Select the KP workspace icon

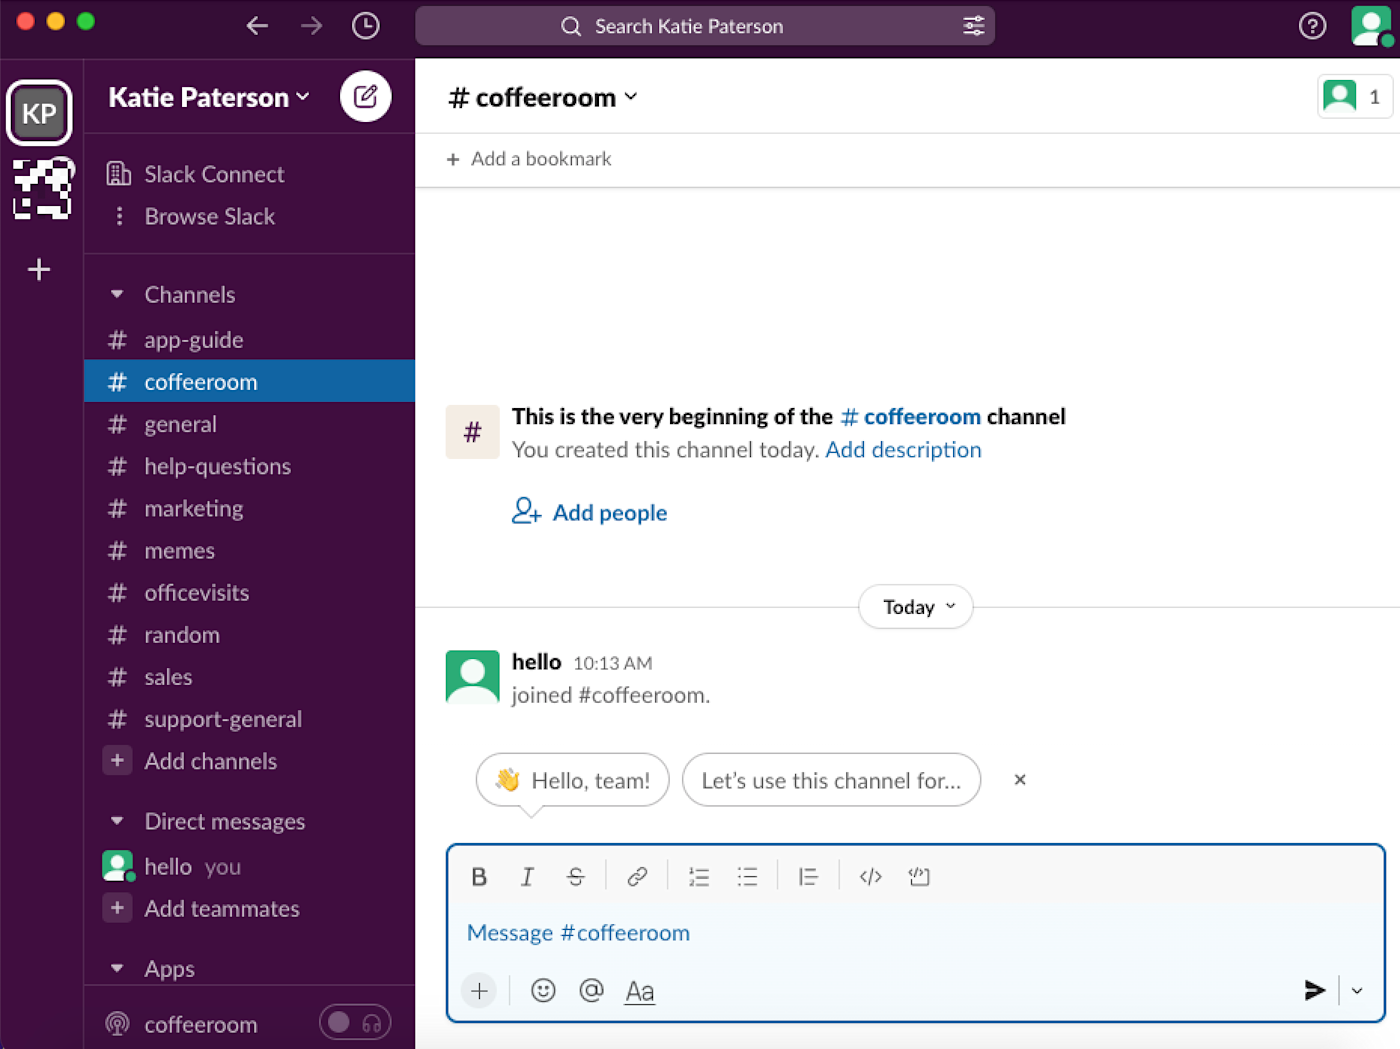tap(39, 113)
